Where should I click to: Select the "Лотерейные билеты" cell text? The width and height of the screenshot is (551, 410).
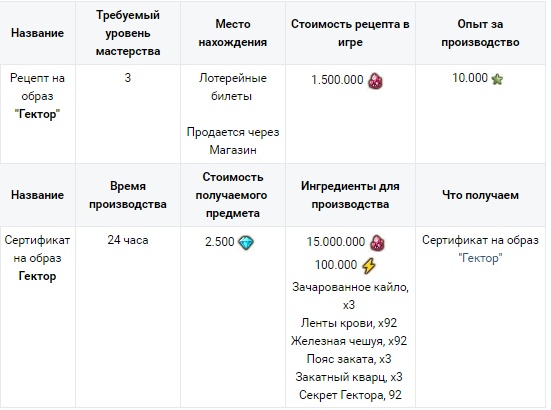click(x=233, y=87)
